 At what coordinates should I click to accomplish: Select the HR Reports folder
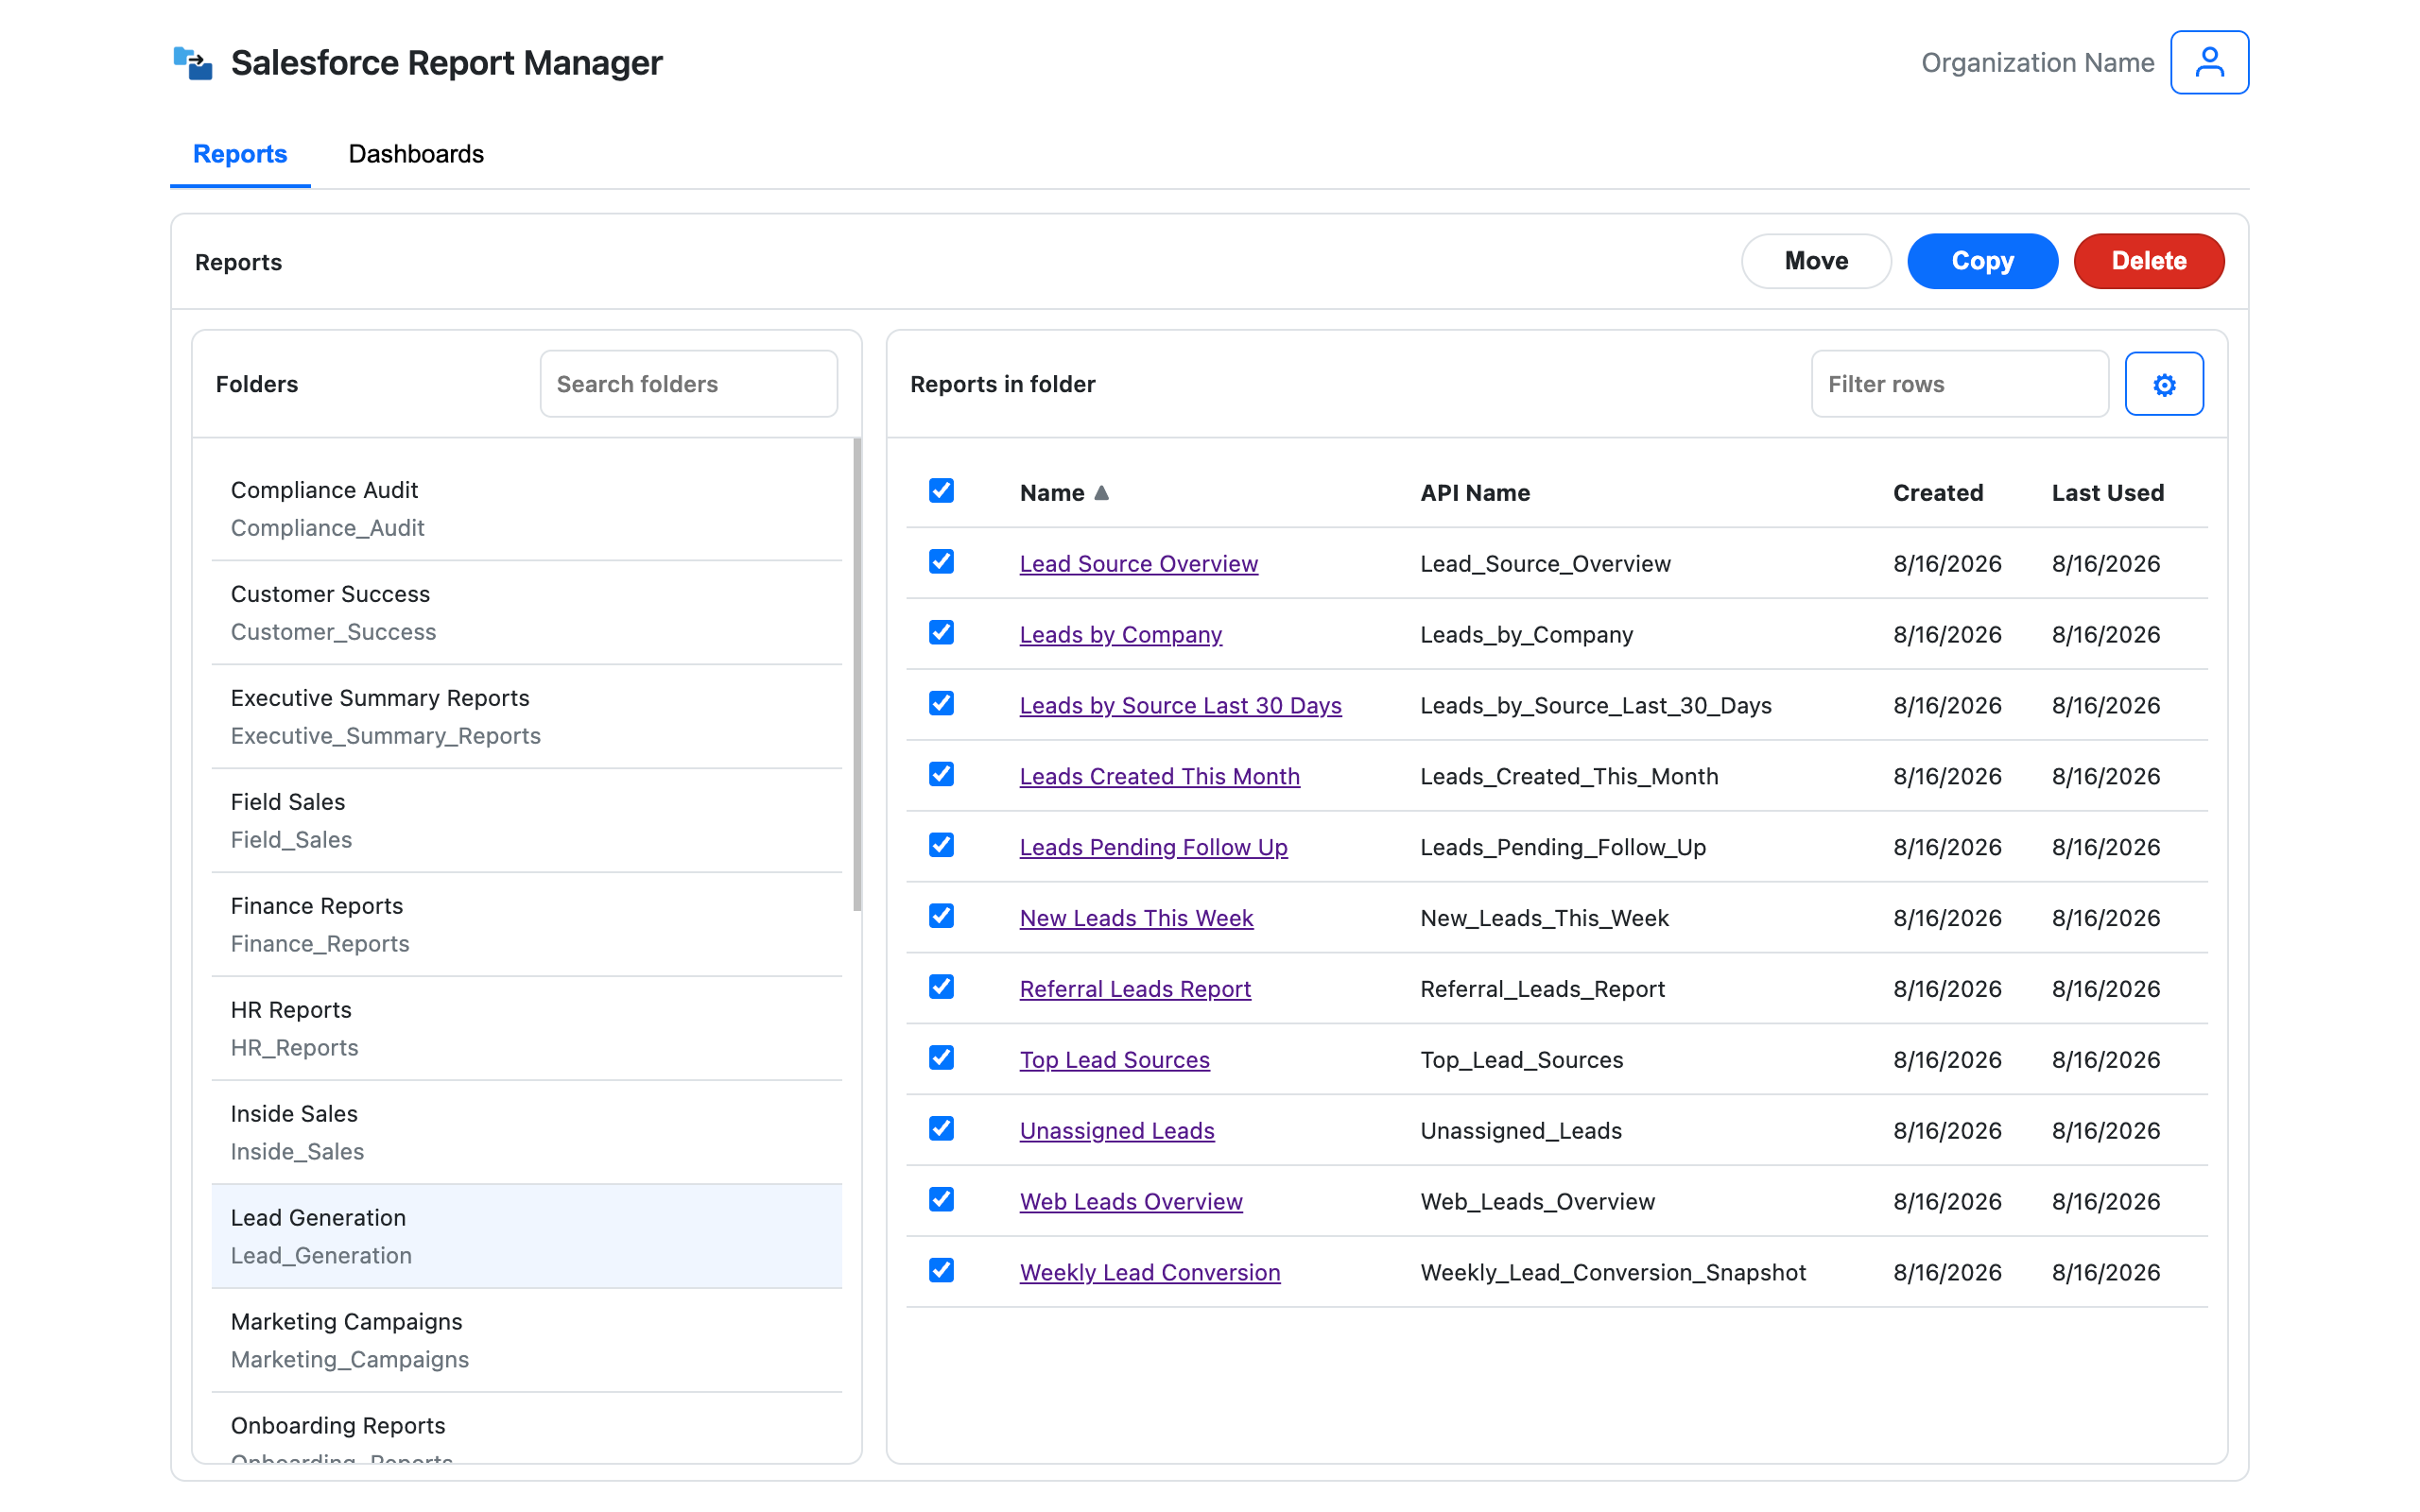coord(526,1029)
